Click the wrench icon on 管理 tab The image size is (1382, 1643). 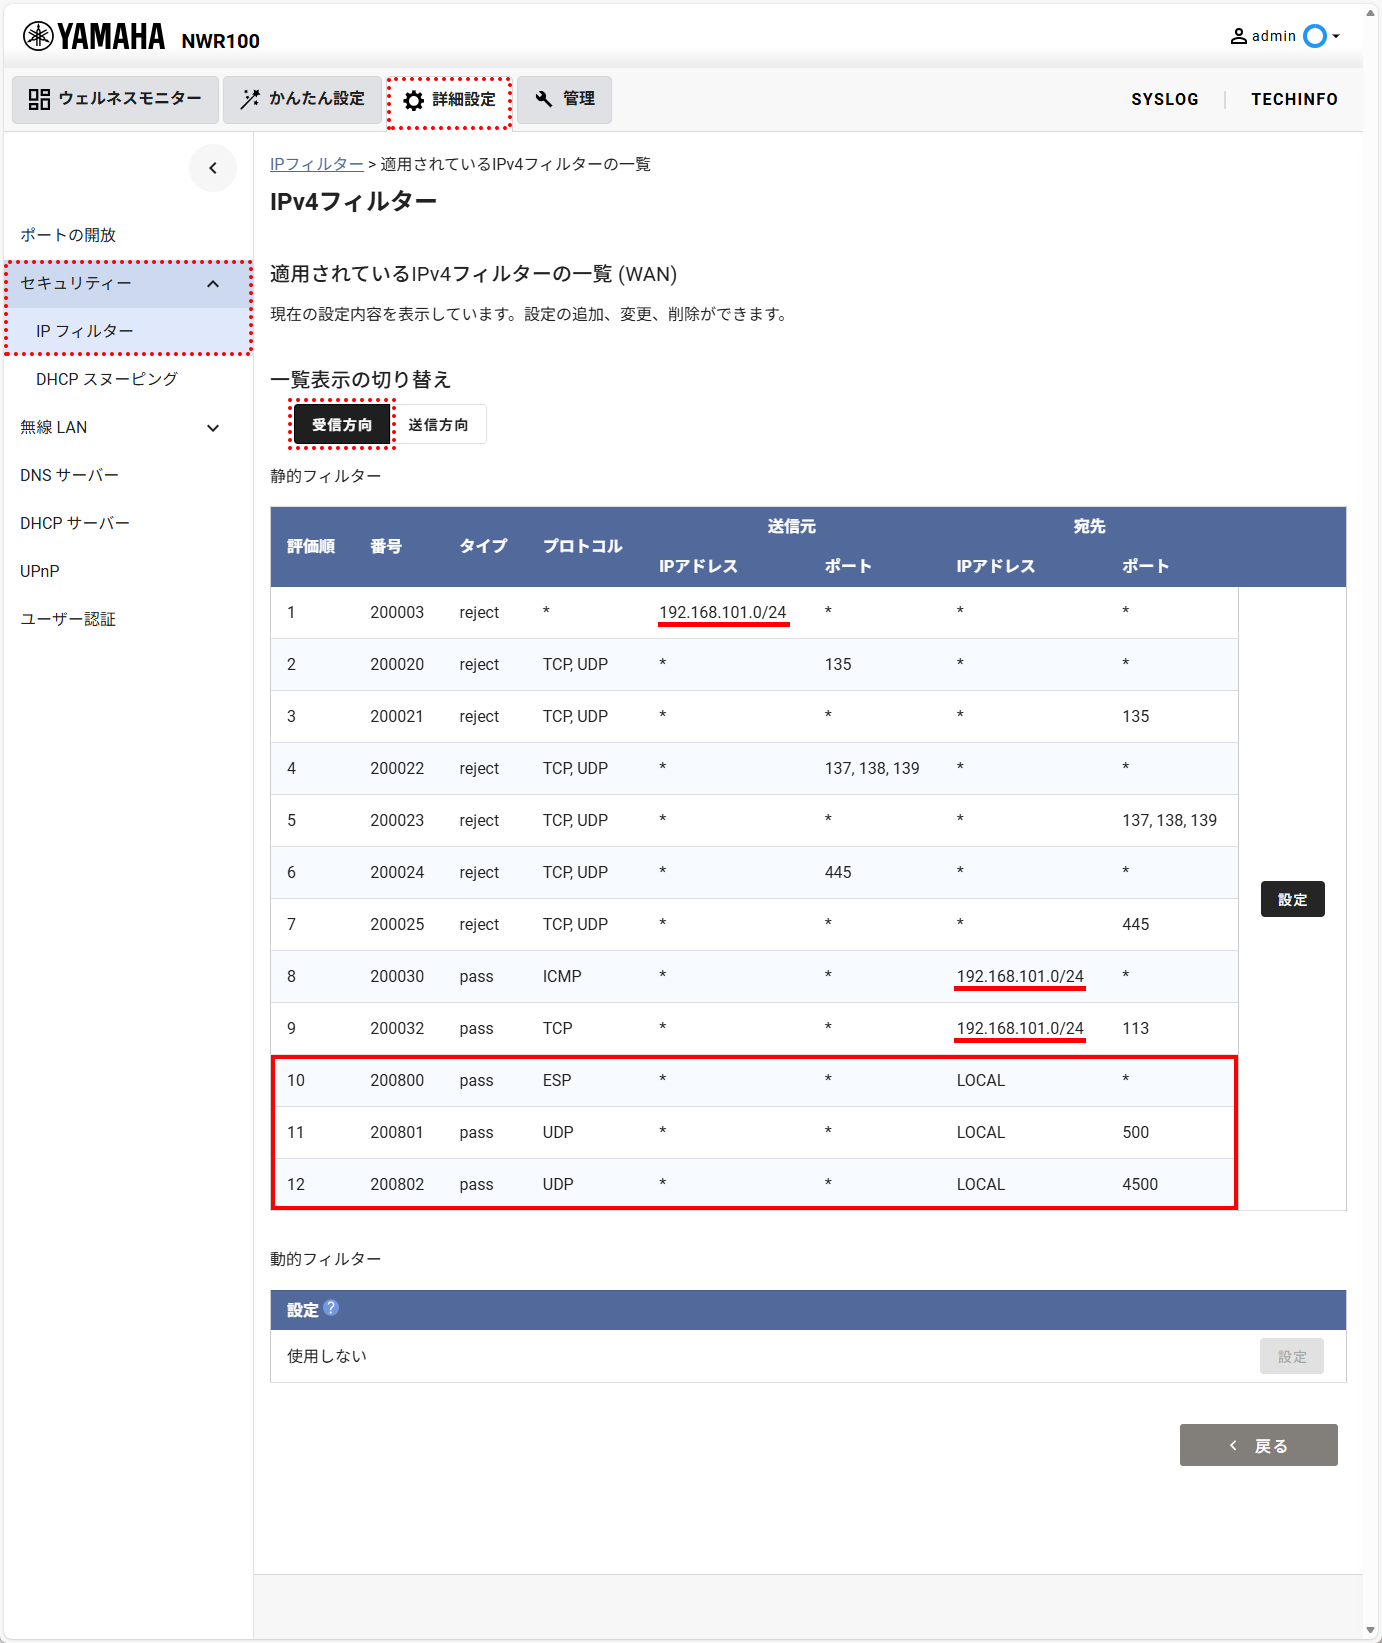[544, 99]
